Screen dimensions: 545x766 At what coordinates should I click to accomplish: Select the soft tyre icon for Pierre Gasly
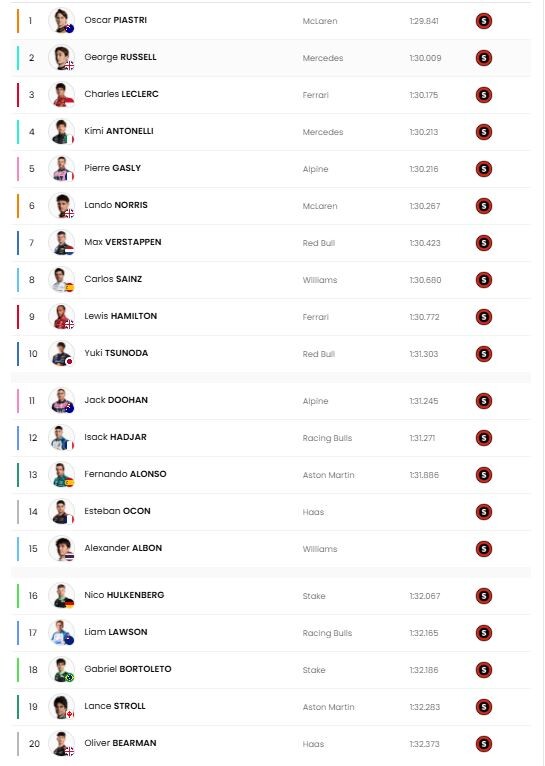483,169
